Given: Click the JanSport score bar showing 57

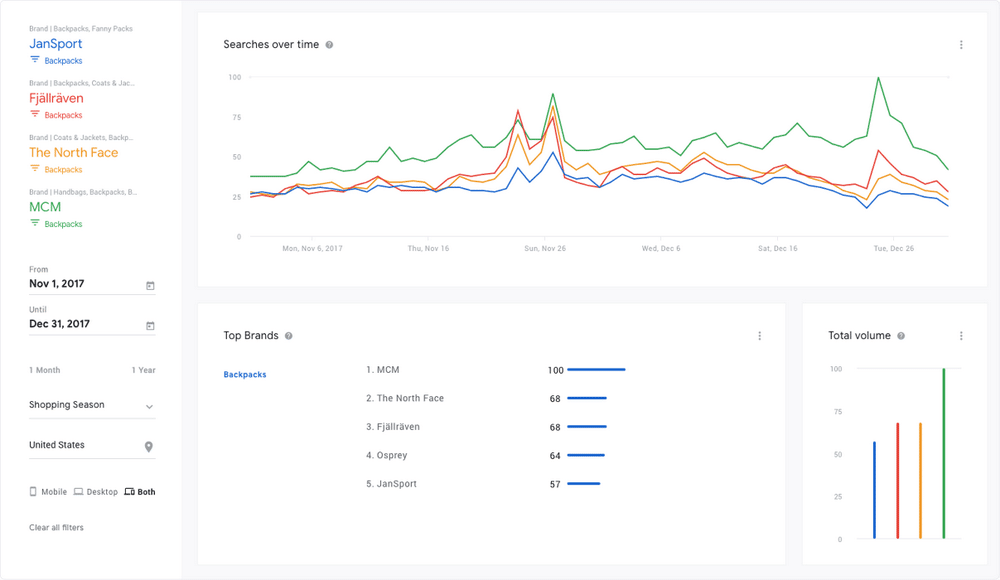Looking at the screenshot, I should (584, 484).
